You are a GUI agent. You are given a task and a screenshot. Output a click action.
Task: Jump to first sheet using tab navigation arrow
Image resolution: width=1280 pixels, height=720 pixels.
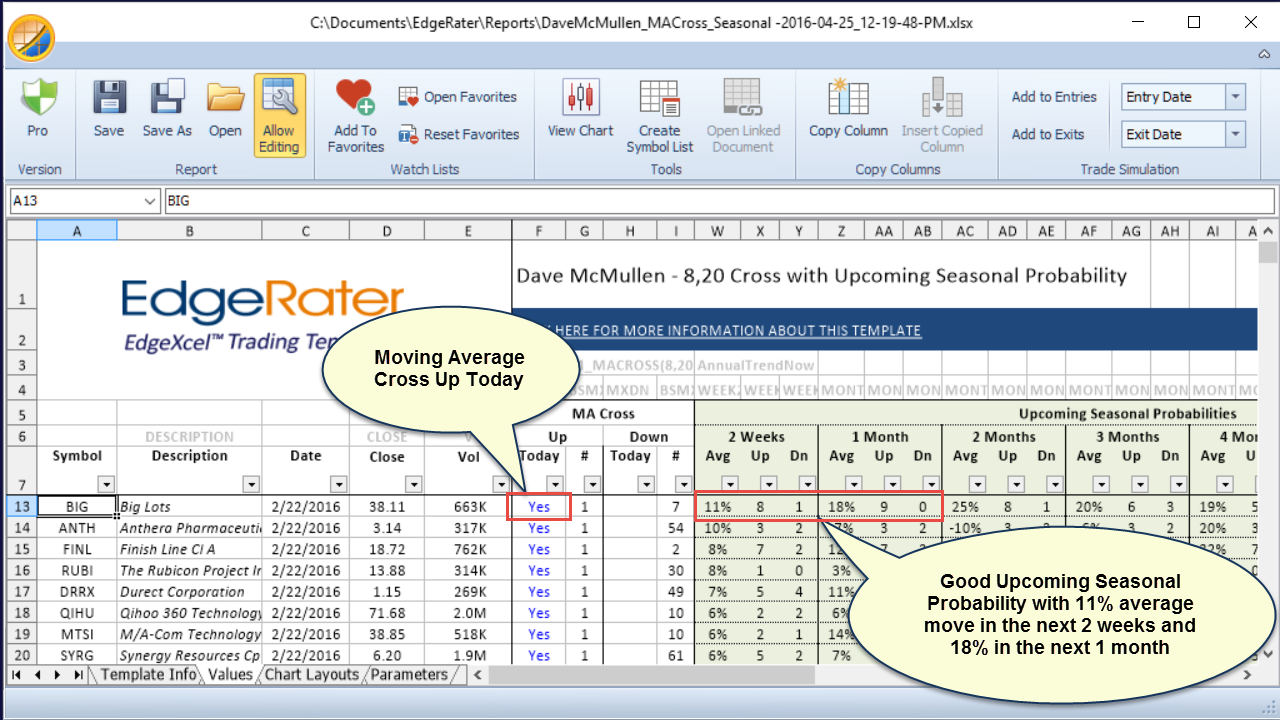(17, 675)
